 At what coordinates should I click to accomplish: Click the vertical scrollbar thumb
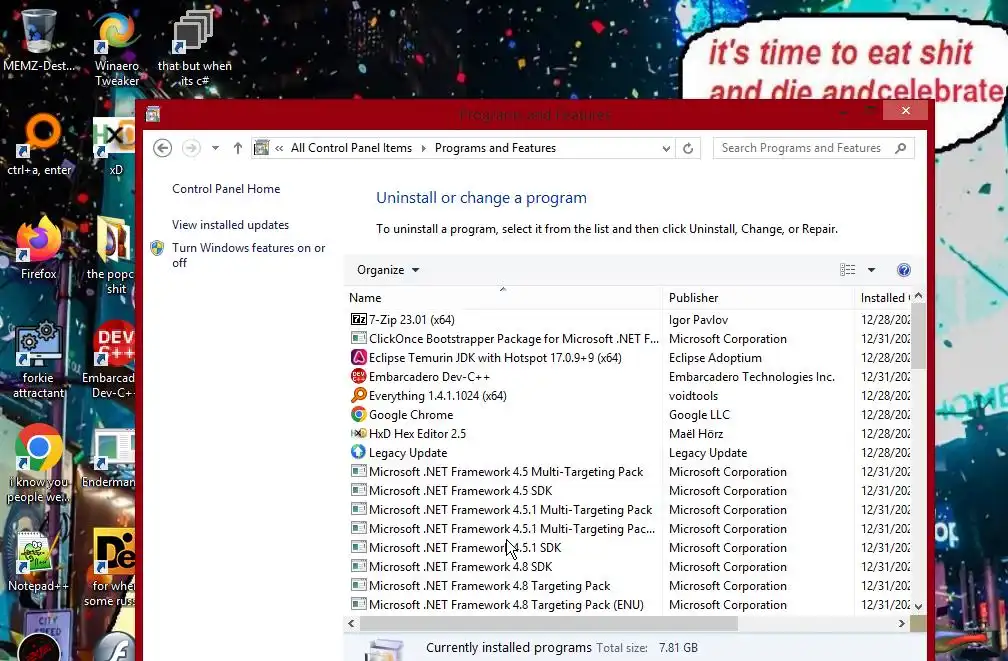(x=918, y=336)
